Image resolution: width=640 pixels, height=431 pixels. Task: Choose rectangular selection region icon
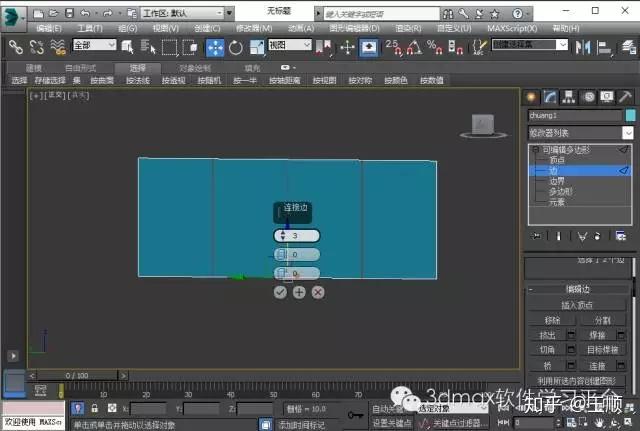(169, 47)
